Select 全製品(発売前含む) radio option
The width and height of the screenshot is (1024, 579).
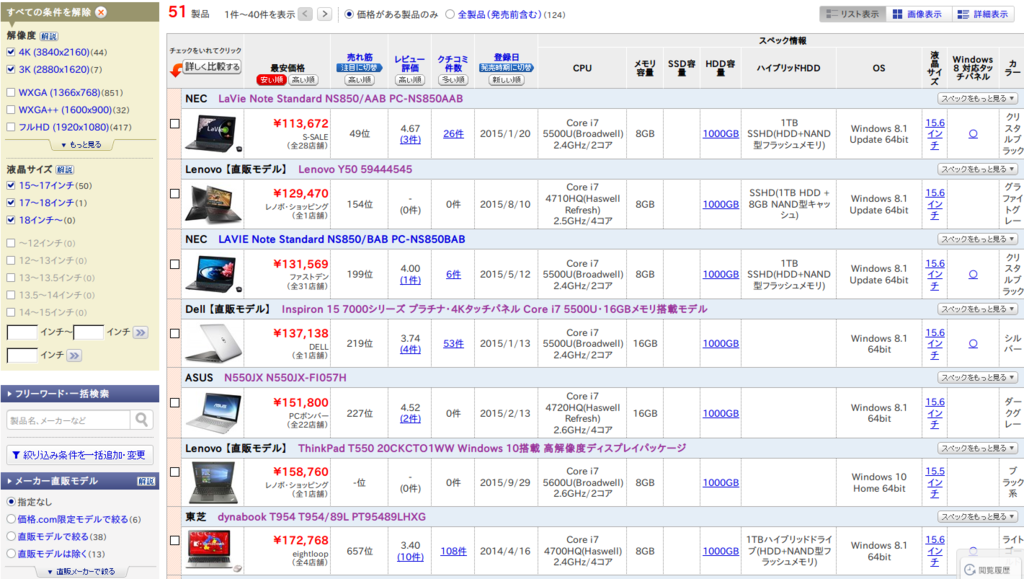point(450,14)
